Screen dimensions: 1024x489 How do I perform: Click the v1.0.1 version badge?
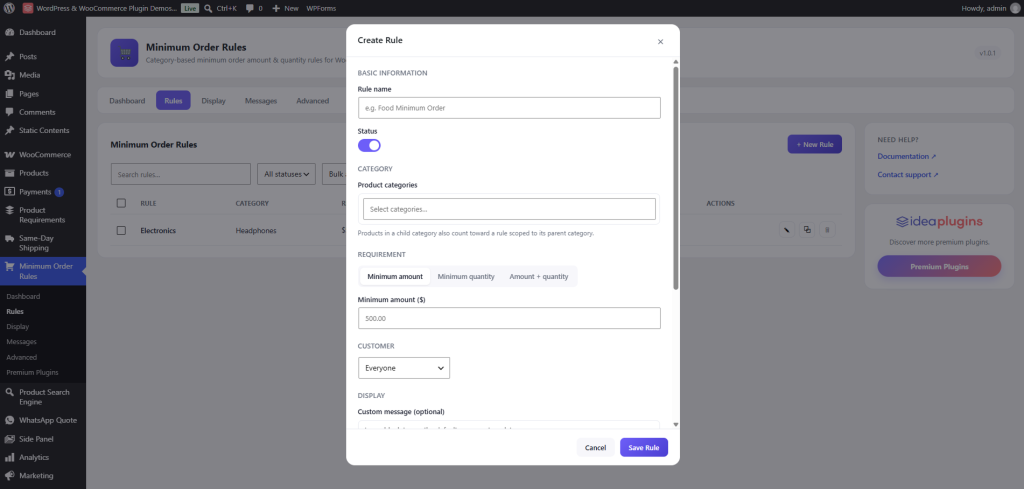point(987,53)
